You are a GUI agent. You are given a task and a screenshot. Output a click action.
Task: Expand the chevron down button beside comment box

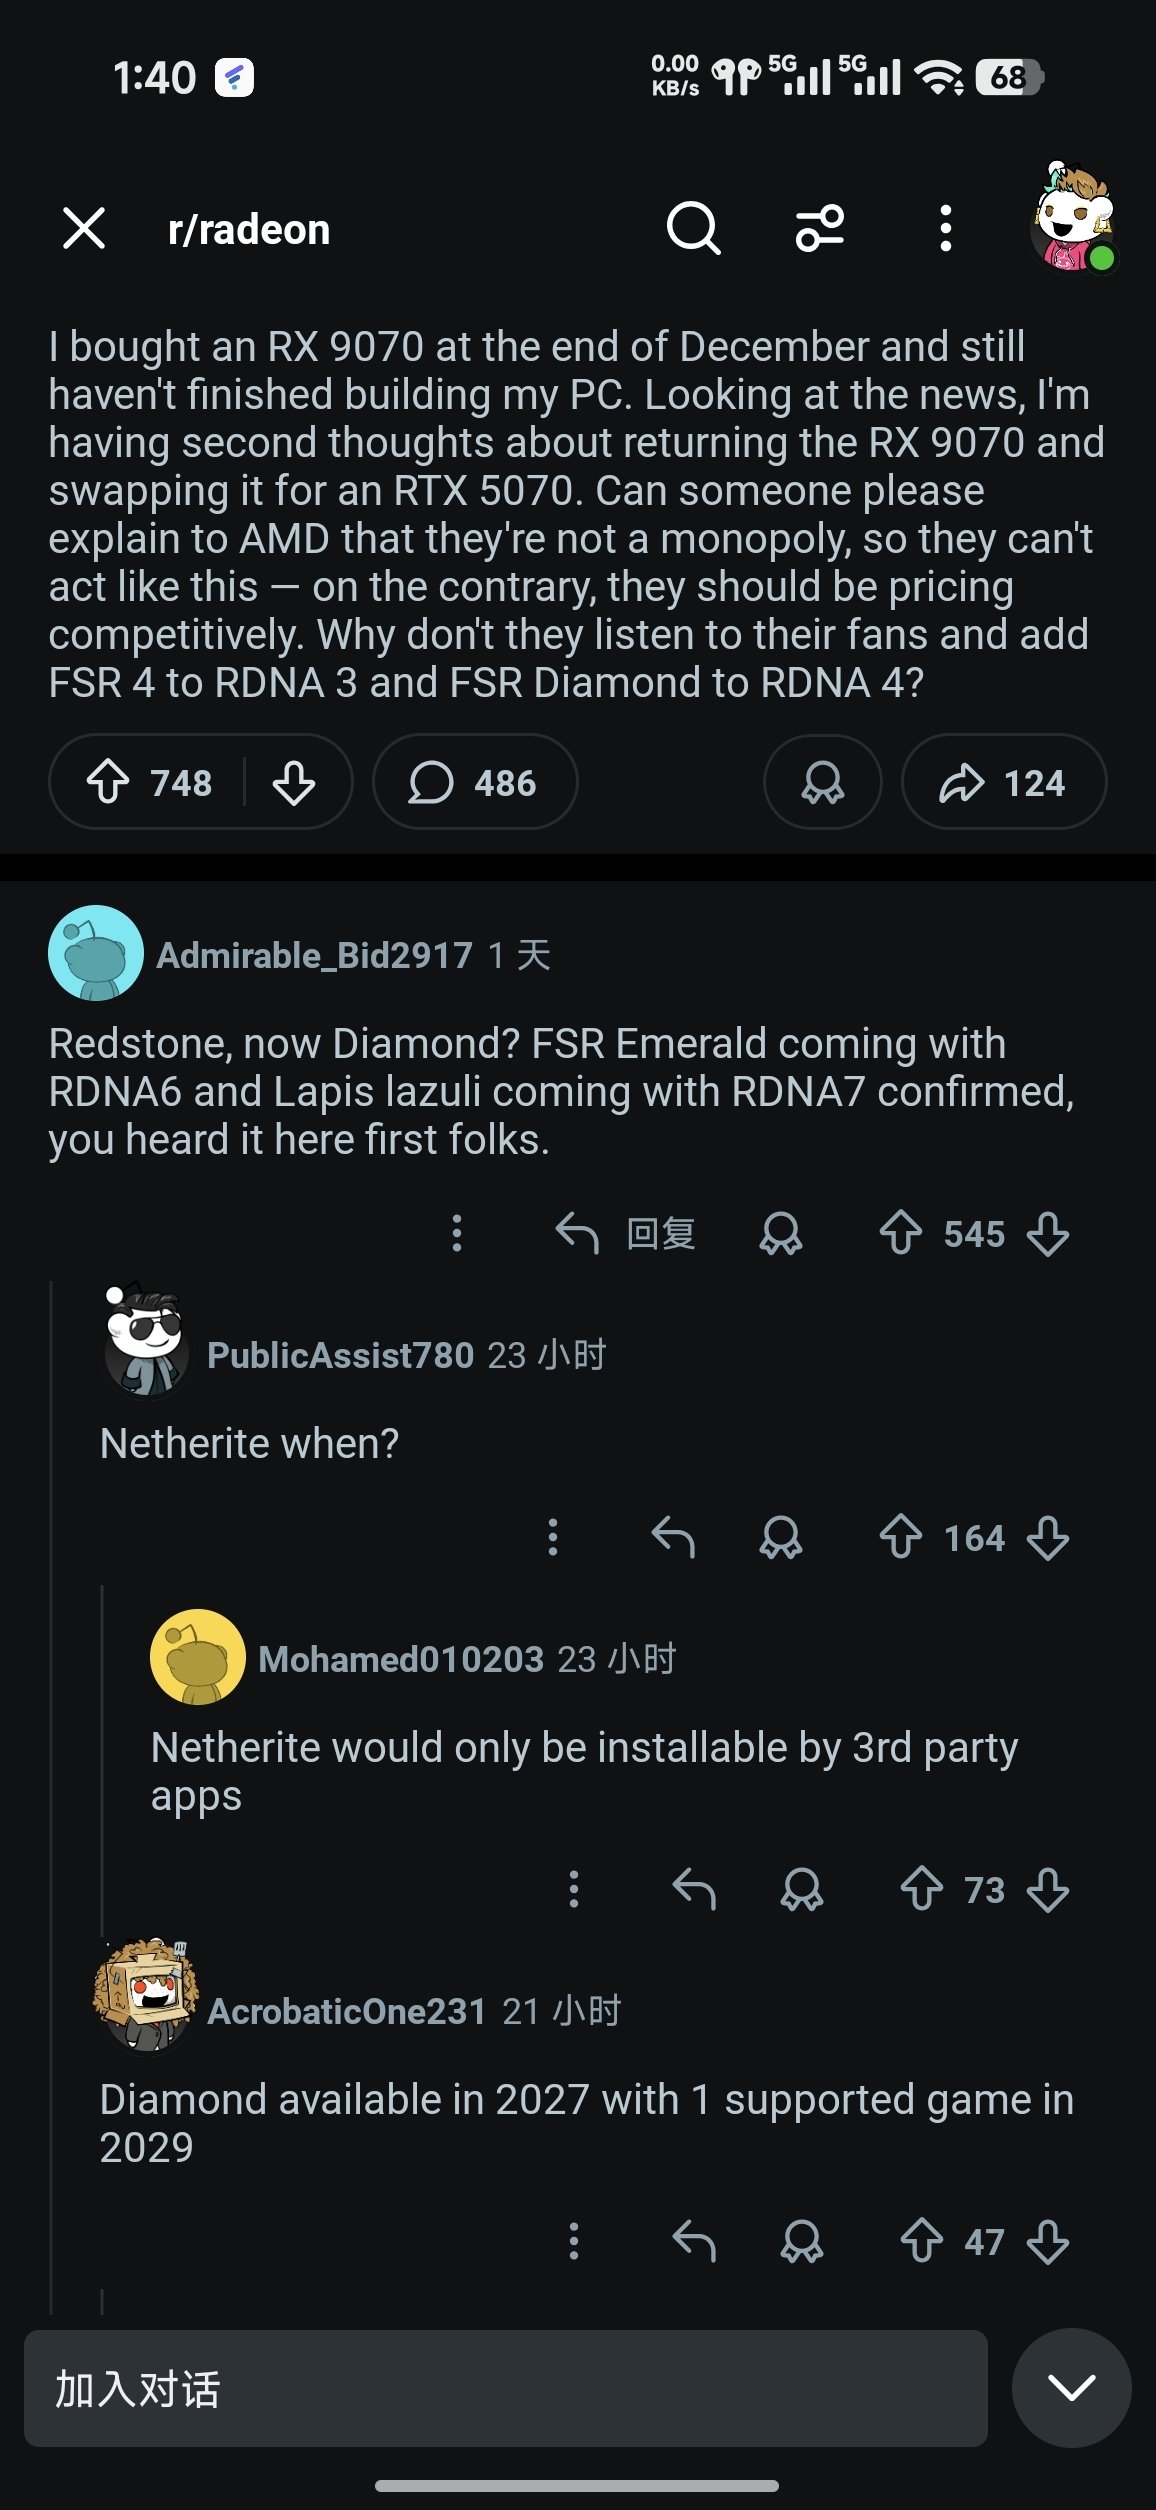[x=1071, y=2388]
